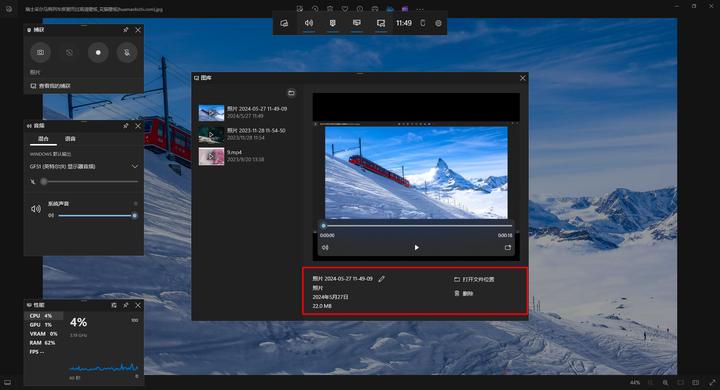The width and height of the screenshot is (720, 390).
Task: Expand the GF51 audio output device dropdown
Action: coord(135,166)
